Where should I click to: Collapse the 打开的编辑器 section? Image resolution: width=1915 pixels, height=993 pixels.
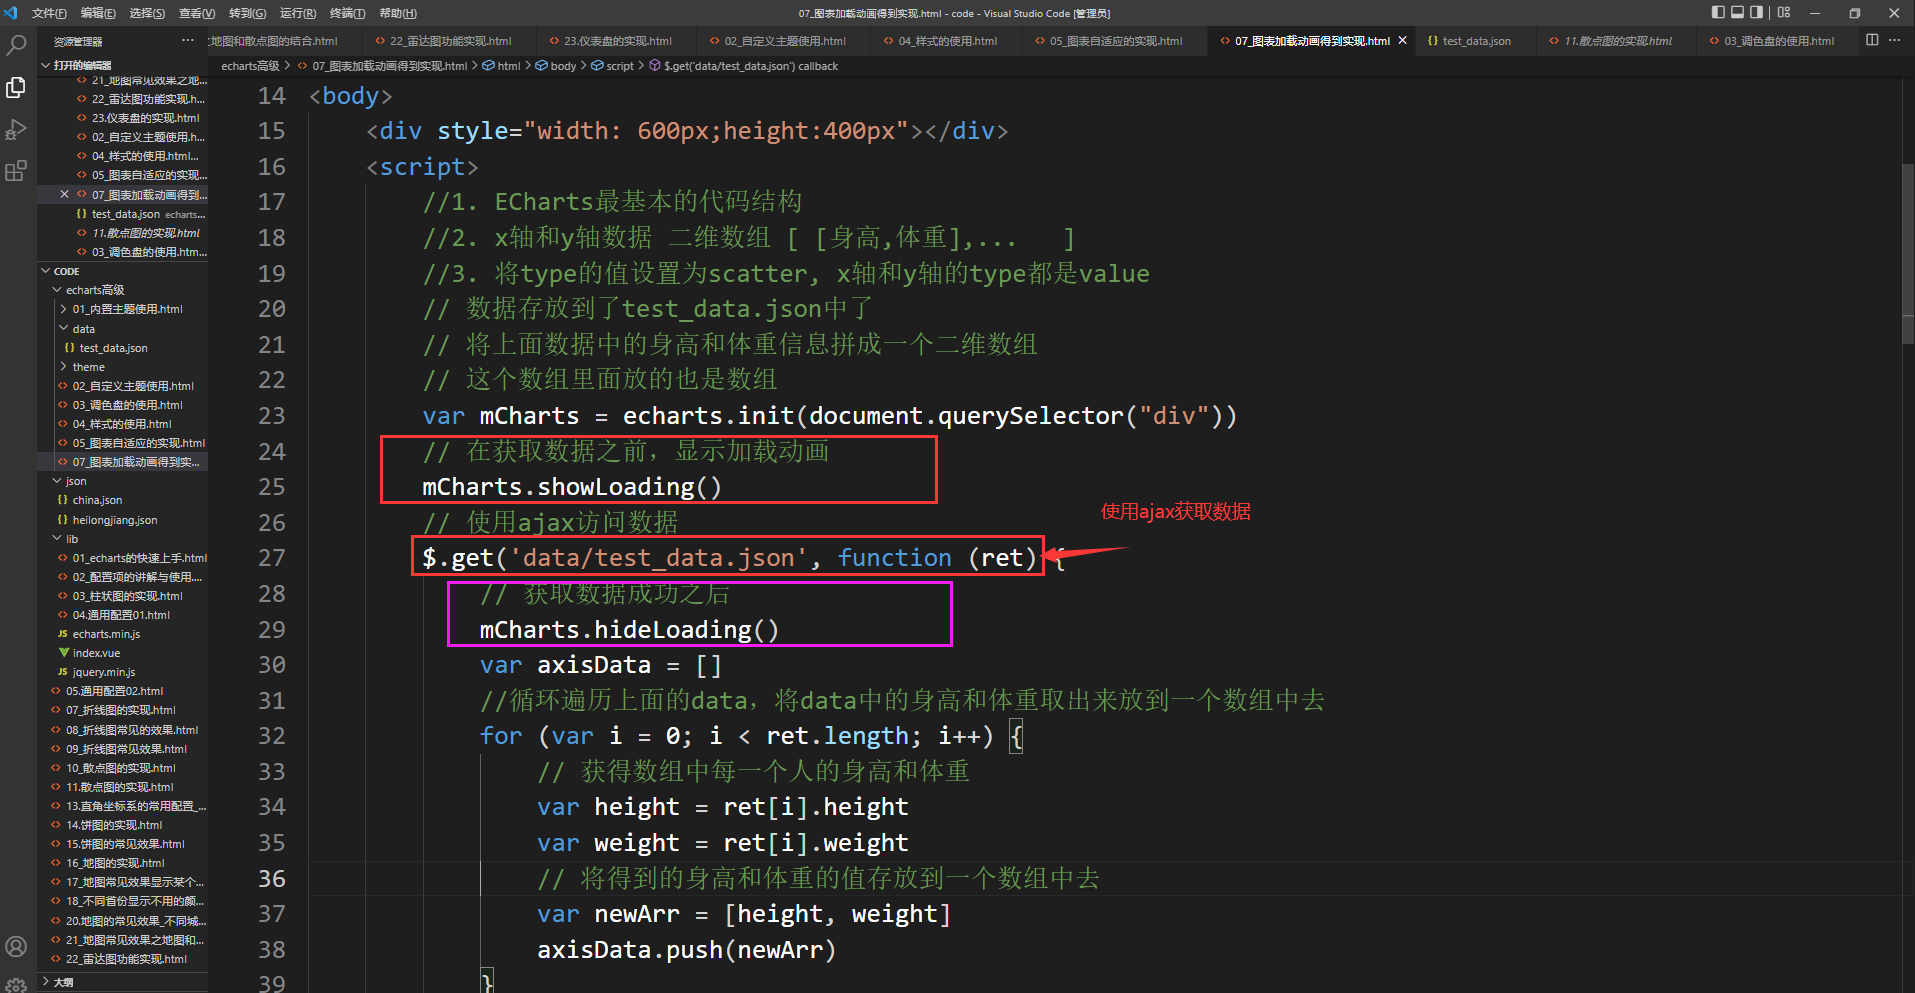82,65
